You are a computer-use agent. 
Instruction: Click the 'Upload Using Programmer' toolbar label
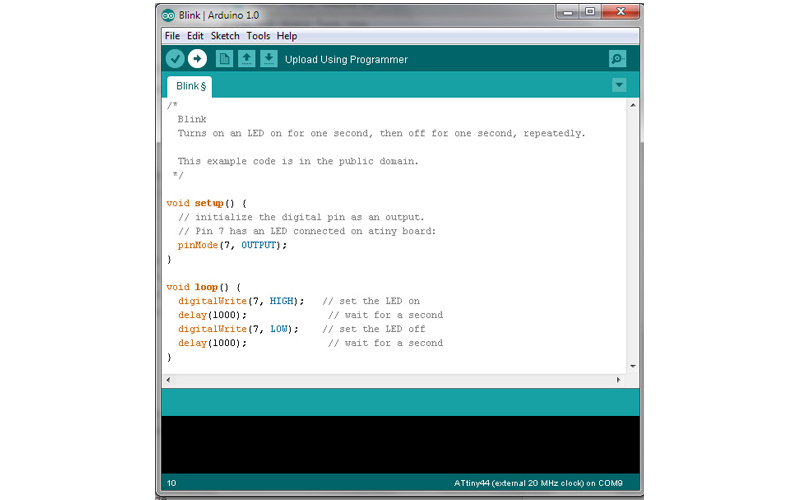coord(346,60)
